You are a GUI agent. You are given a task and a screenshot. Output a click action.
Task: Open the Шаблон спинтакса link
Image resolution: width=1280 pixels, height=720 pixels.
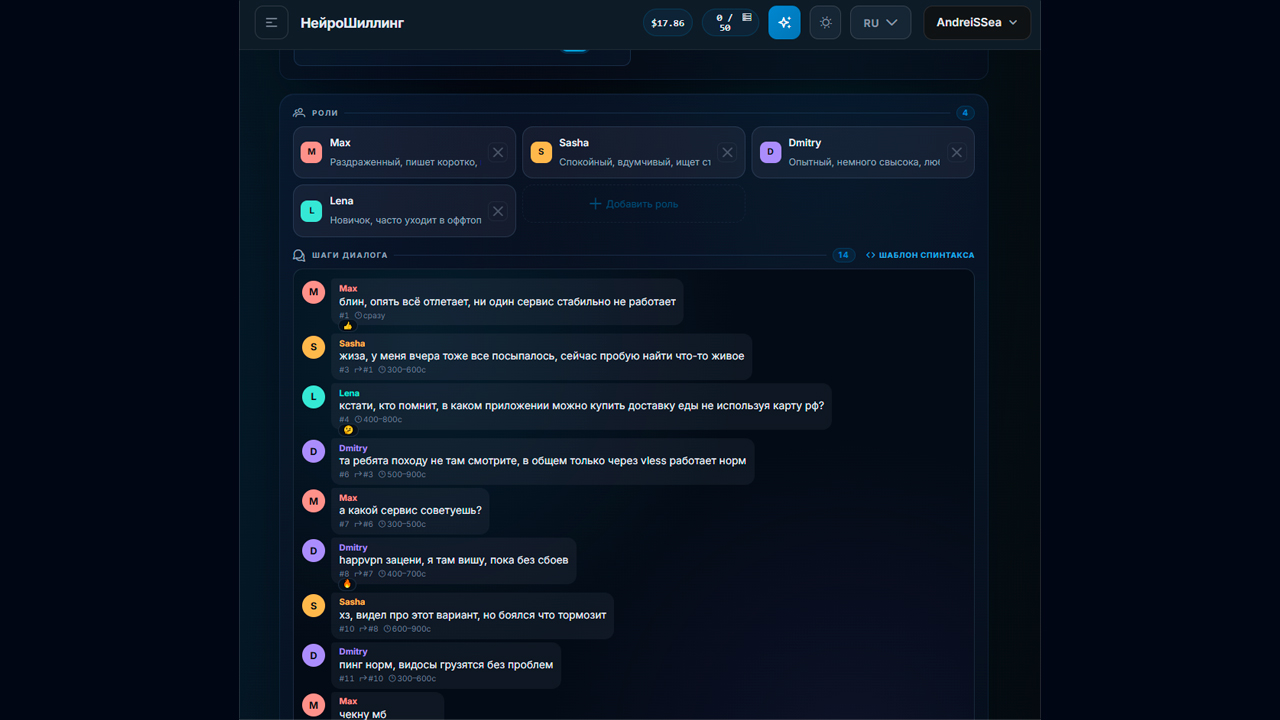click(920, 255)
